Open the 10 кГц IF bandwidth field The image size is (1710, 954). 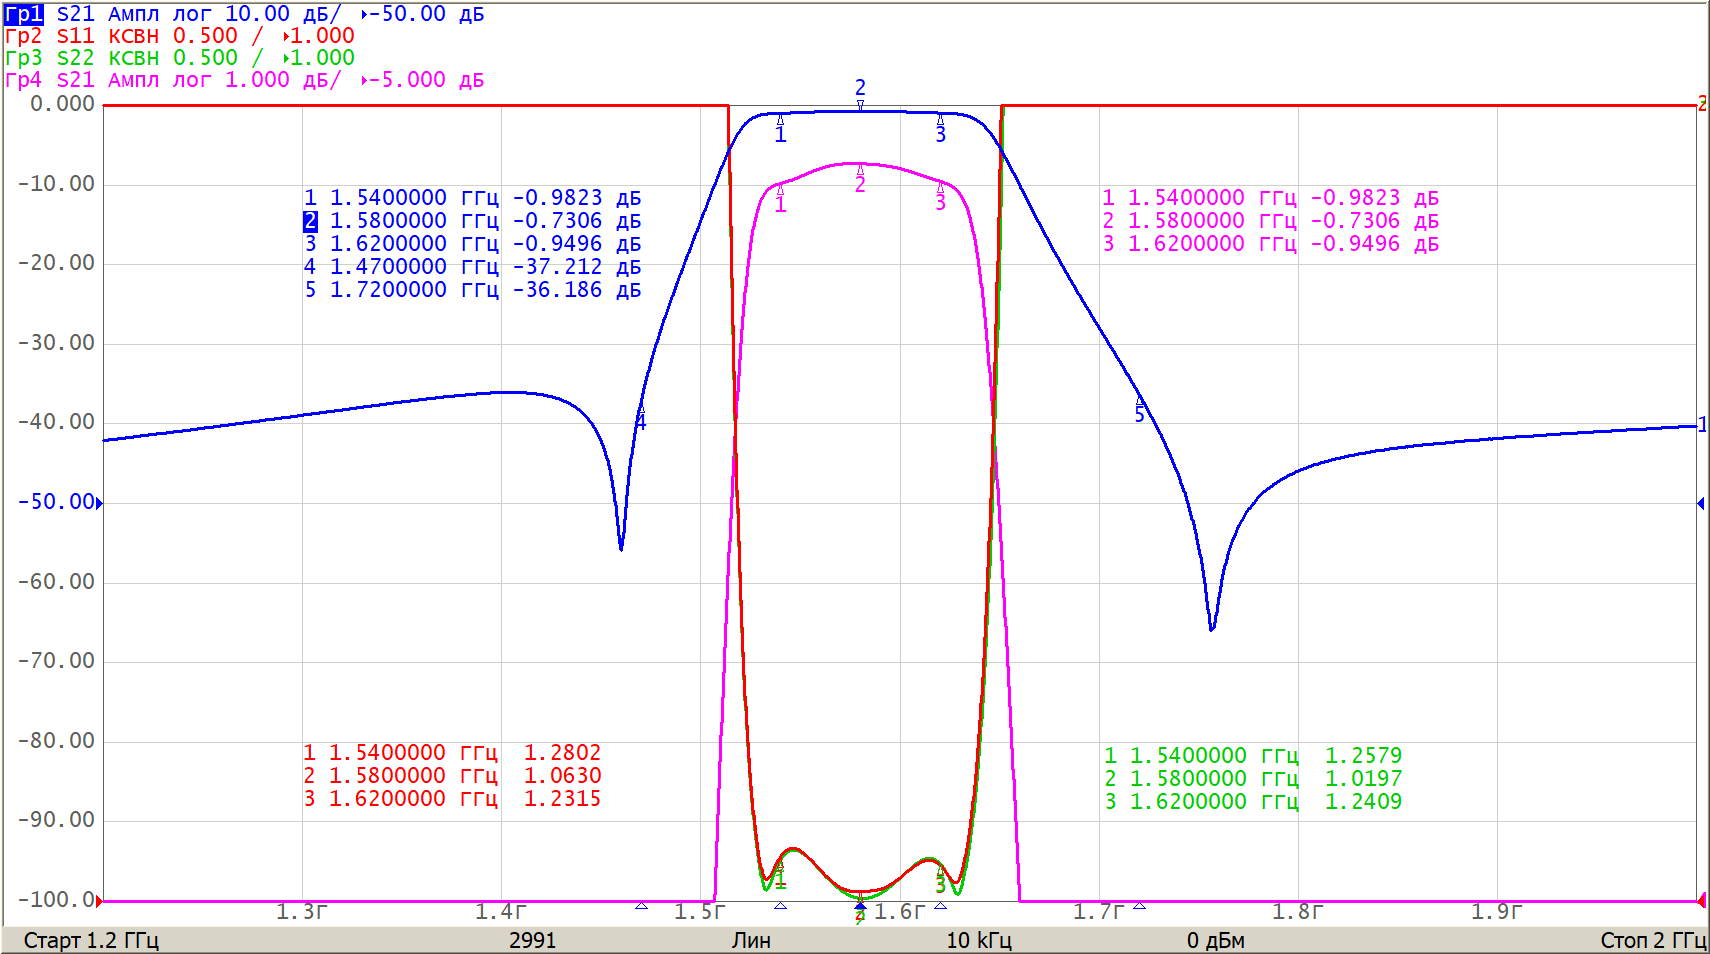(x=978, y=940)
